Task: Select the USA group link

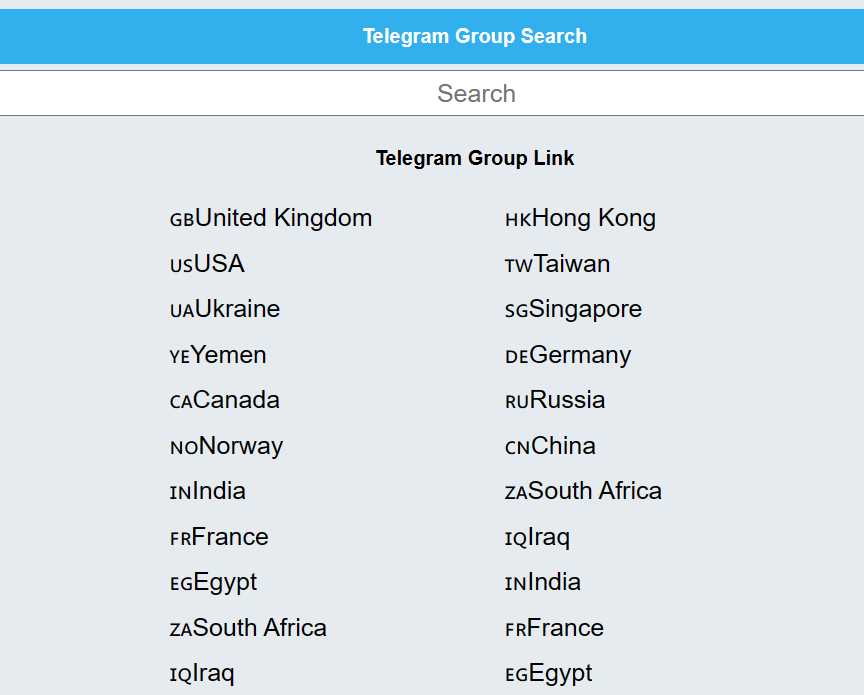Action: pos(207,264)
